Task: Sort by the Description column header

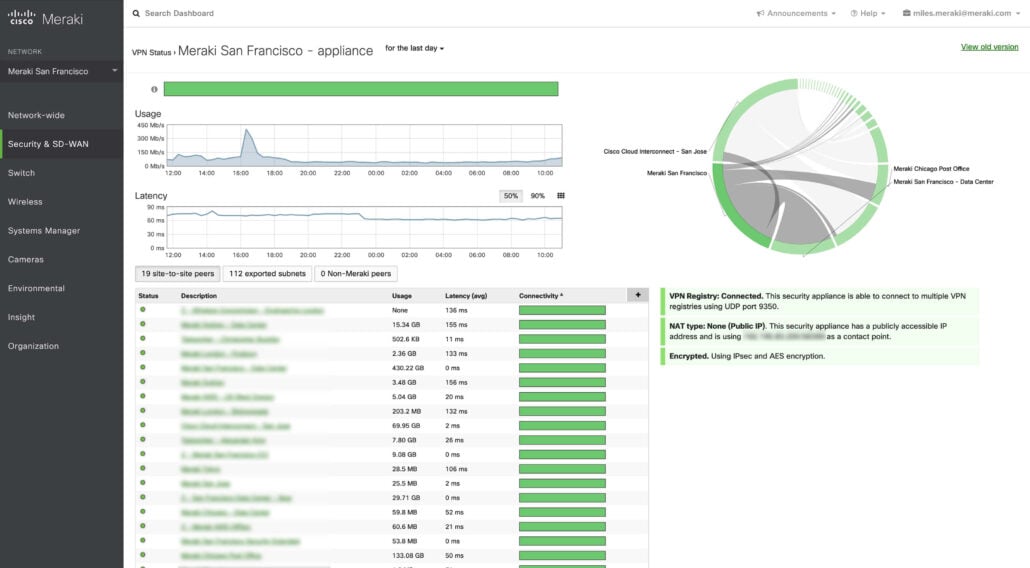Action: click(x=199, y=296)
